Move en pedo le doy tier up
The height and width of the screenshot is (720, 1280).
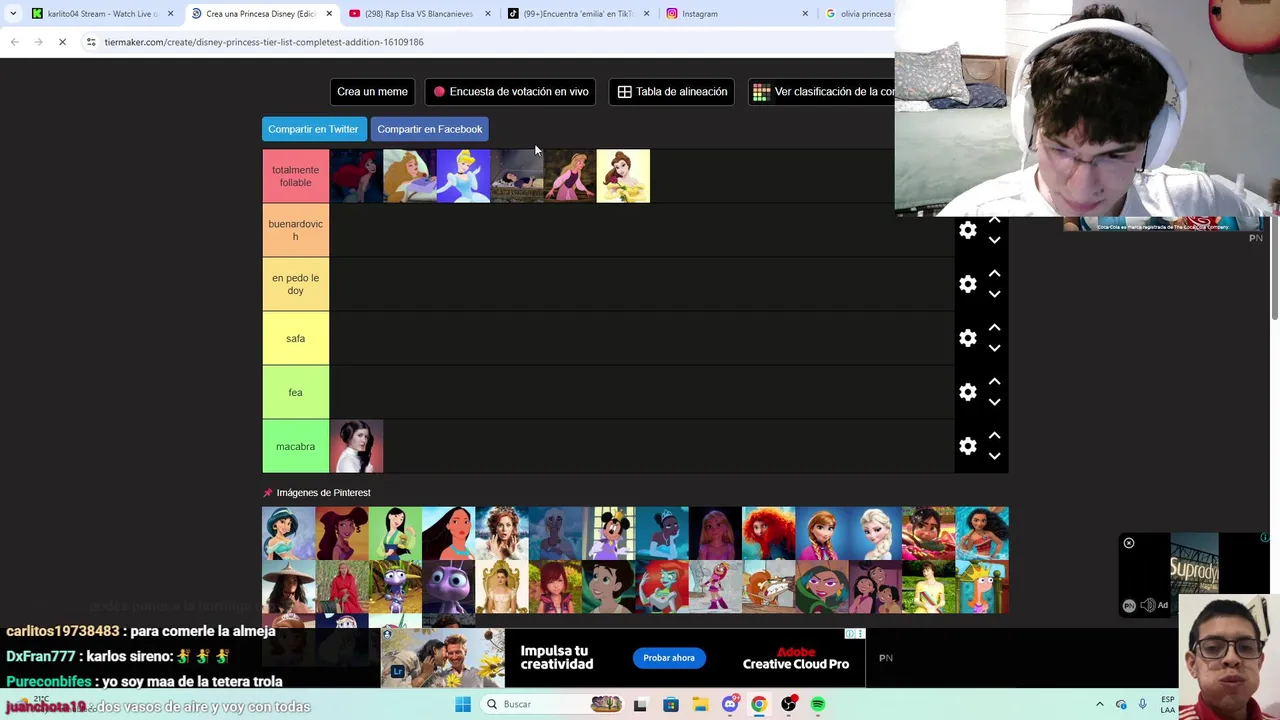994,273
